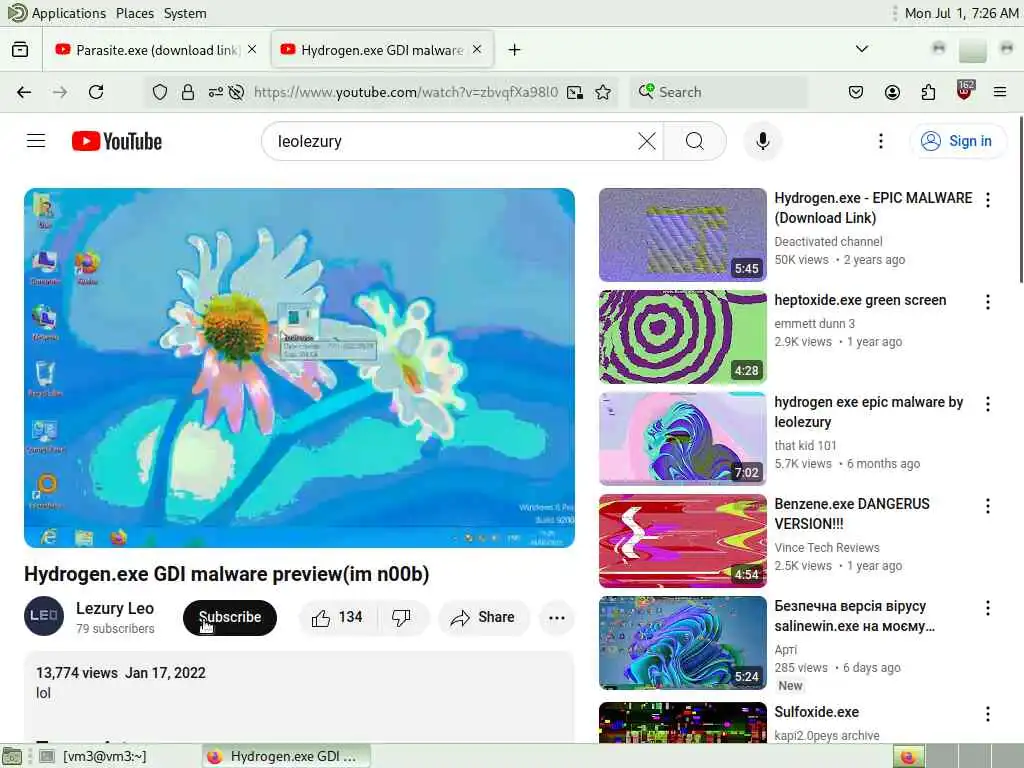The width and height of the screenshot is (1024, 768).
Task: Go to YouTube home via logo
Action: click(117, 141)
